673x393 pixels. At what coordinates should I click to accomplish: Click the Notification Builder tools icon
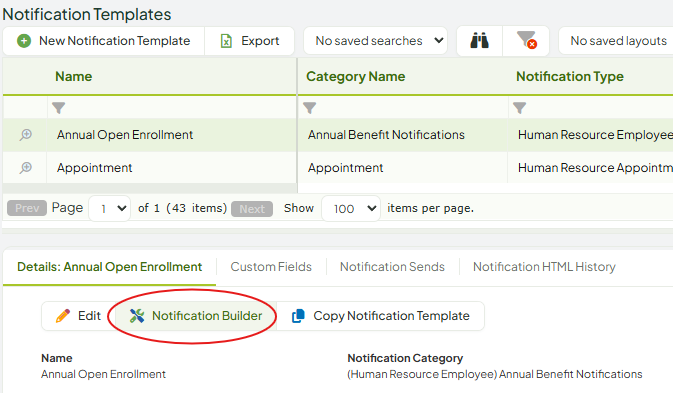tap(137, 316)
